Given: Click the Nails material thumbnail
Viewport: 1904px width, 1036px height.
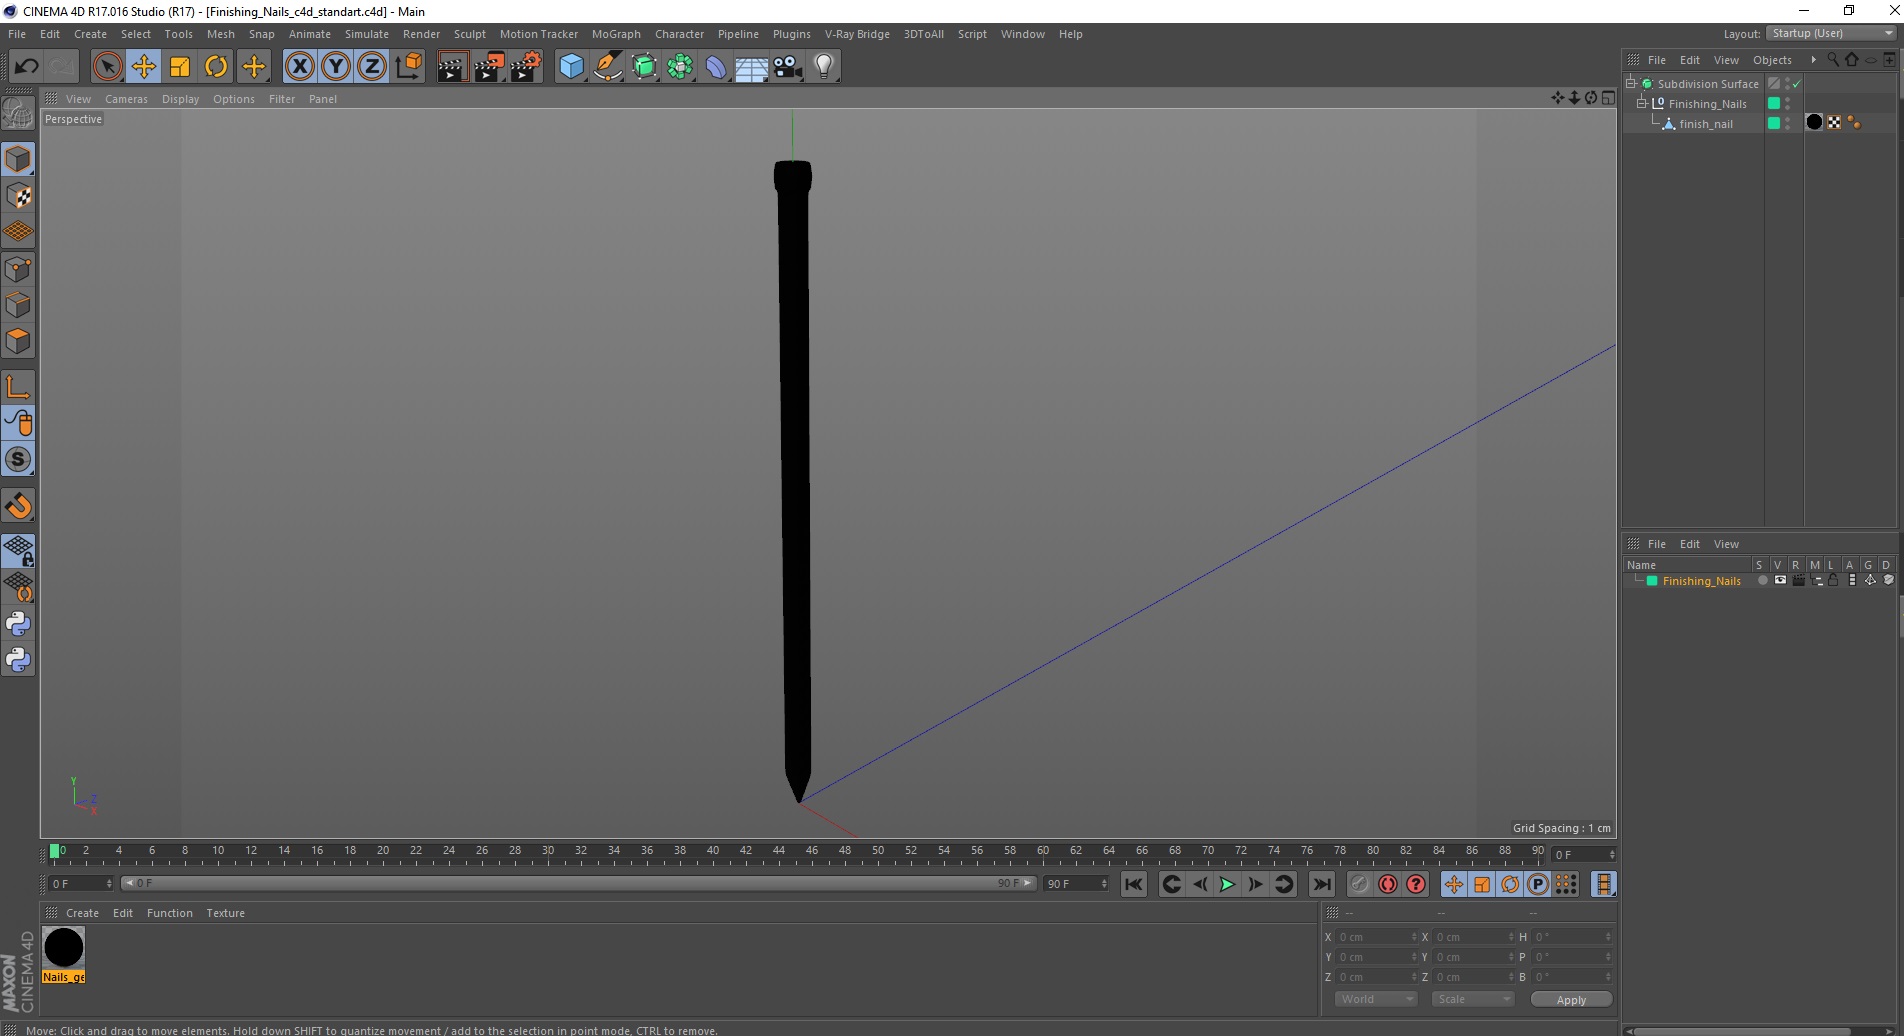Looking at the screenshot, I should 64,948.
